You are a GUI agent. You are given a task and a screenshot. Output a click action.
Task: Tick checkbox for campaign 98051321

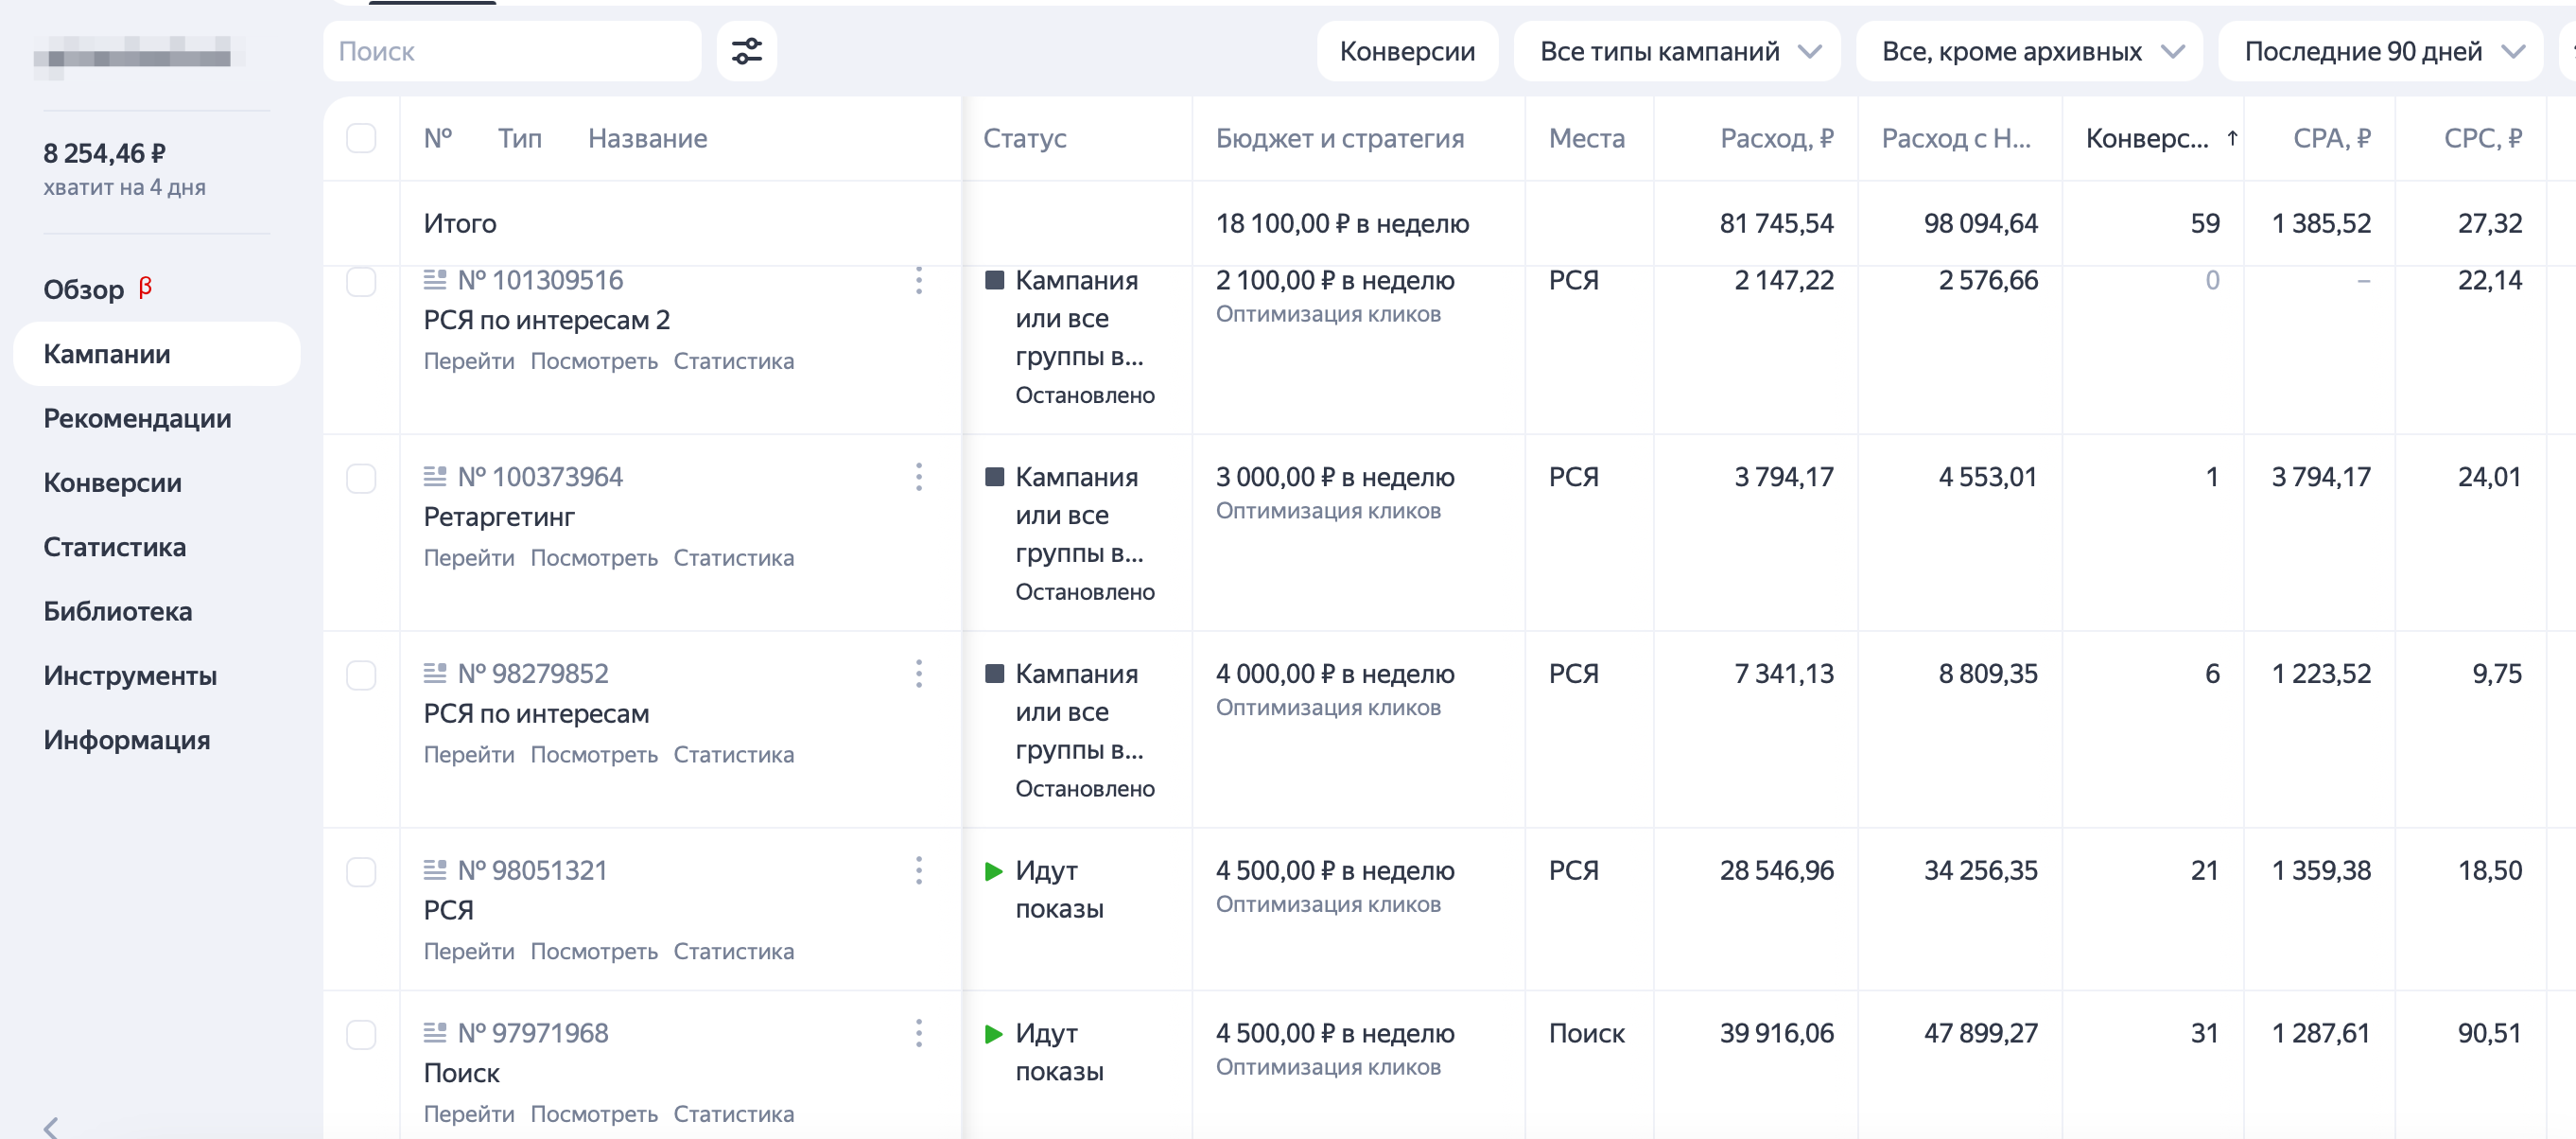[x=361, y=872]
